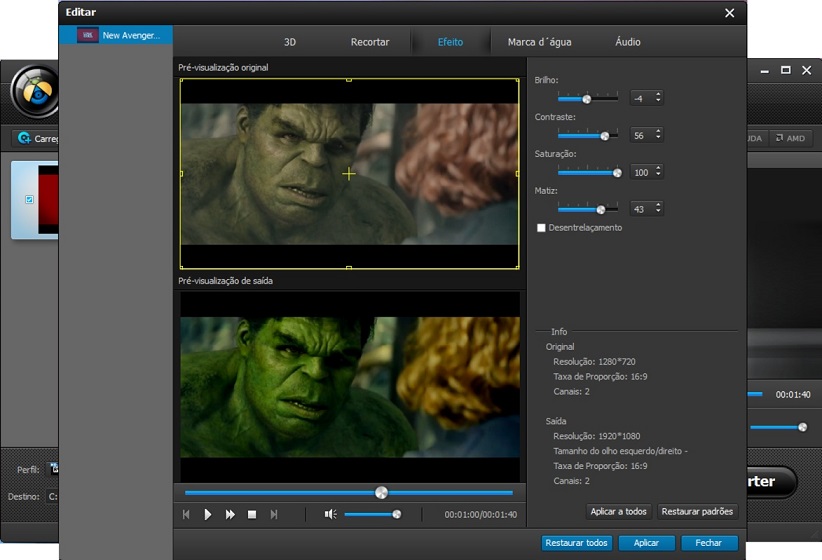
Task: Increase Contraste value with up arrow
Action: point(658,131)
